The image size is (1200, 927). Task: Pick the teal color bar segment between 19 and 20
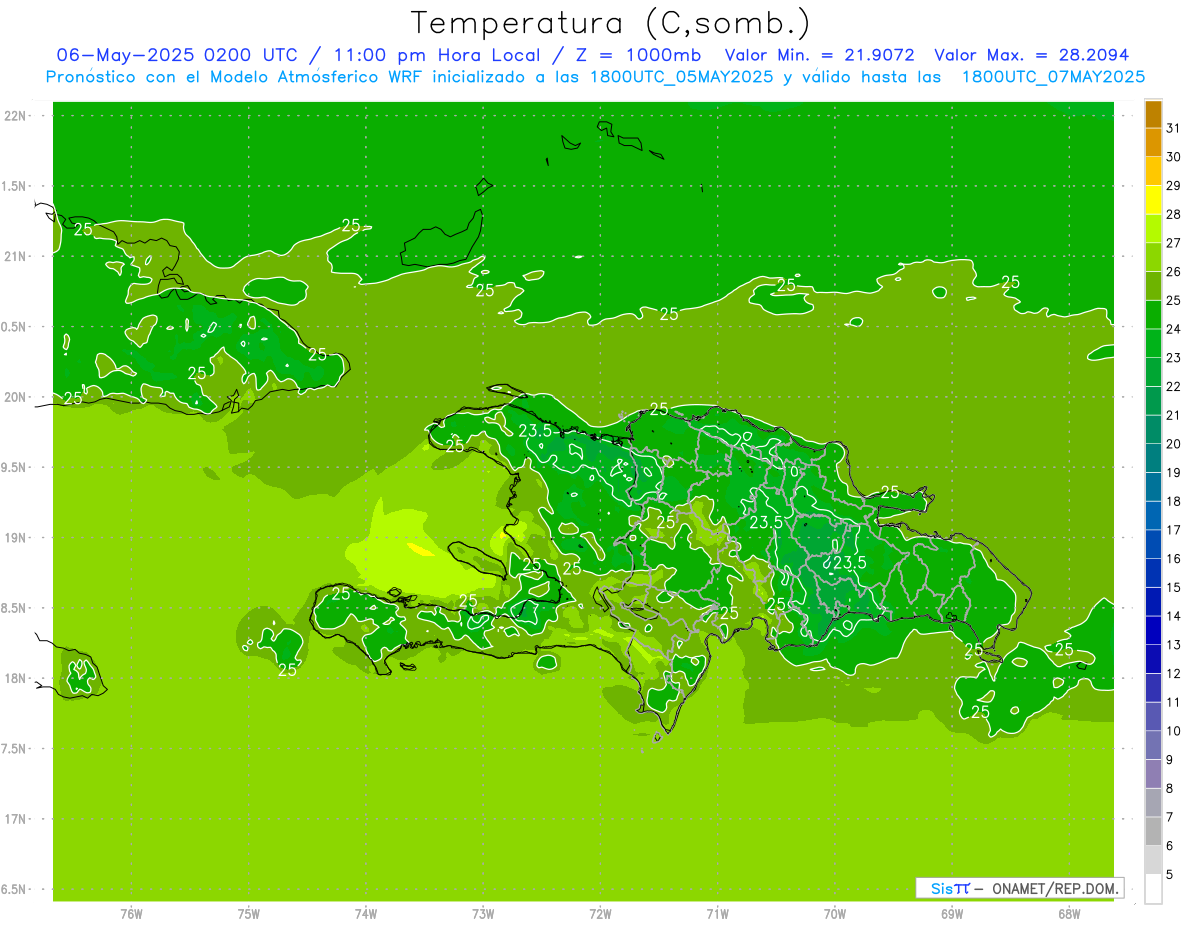(x=1153, y=459)
